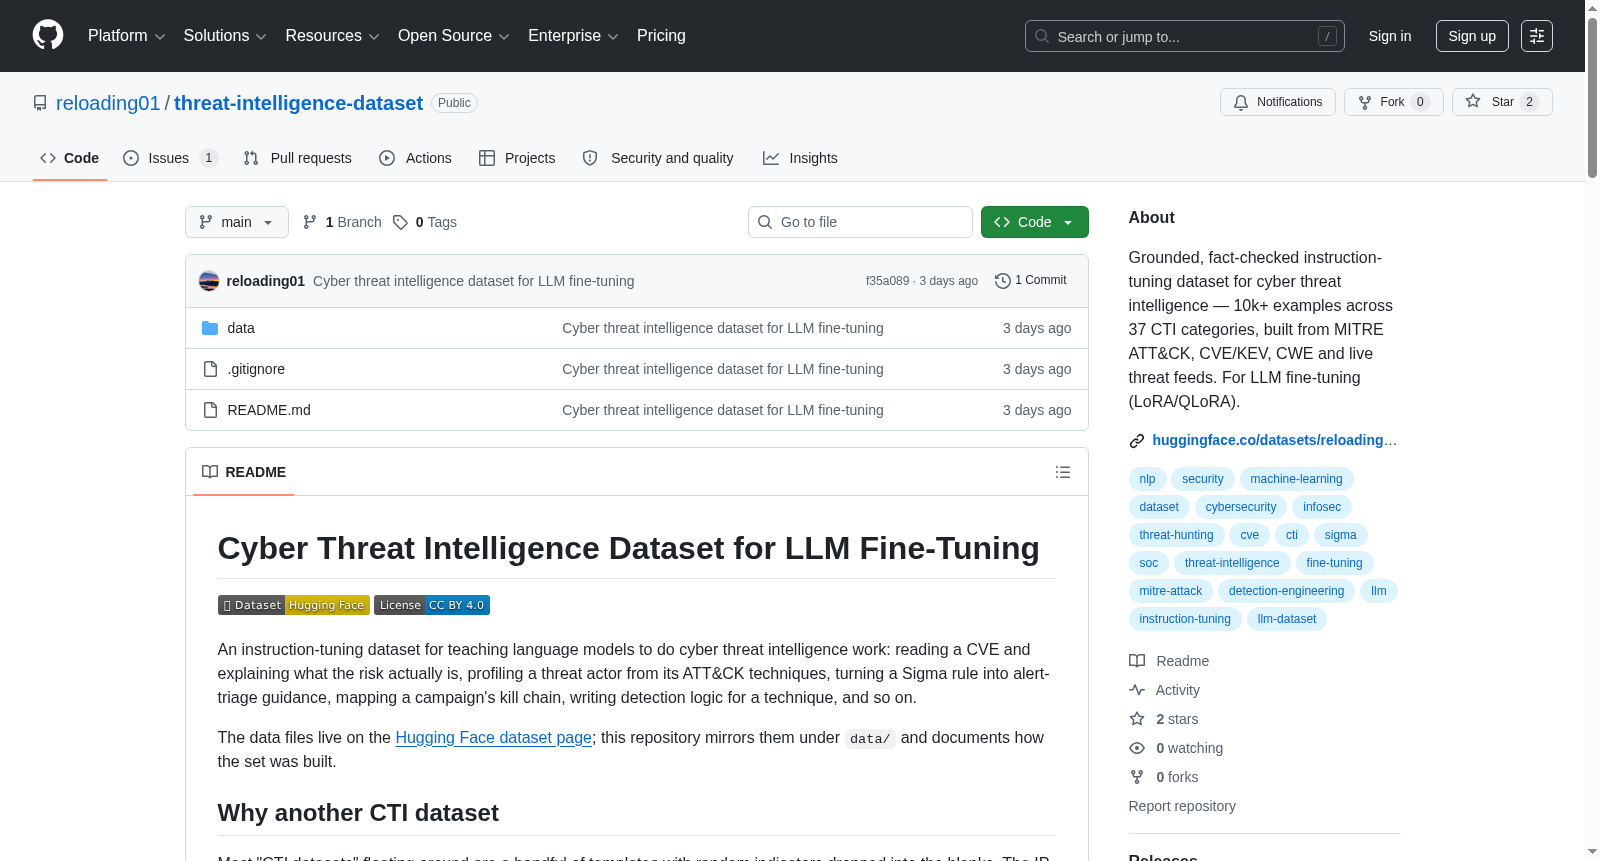Screen dimensions: 1600x861
Task: Click the Sign up button
Action: pos(1472,36)
